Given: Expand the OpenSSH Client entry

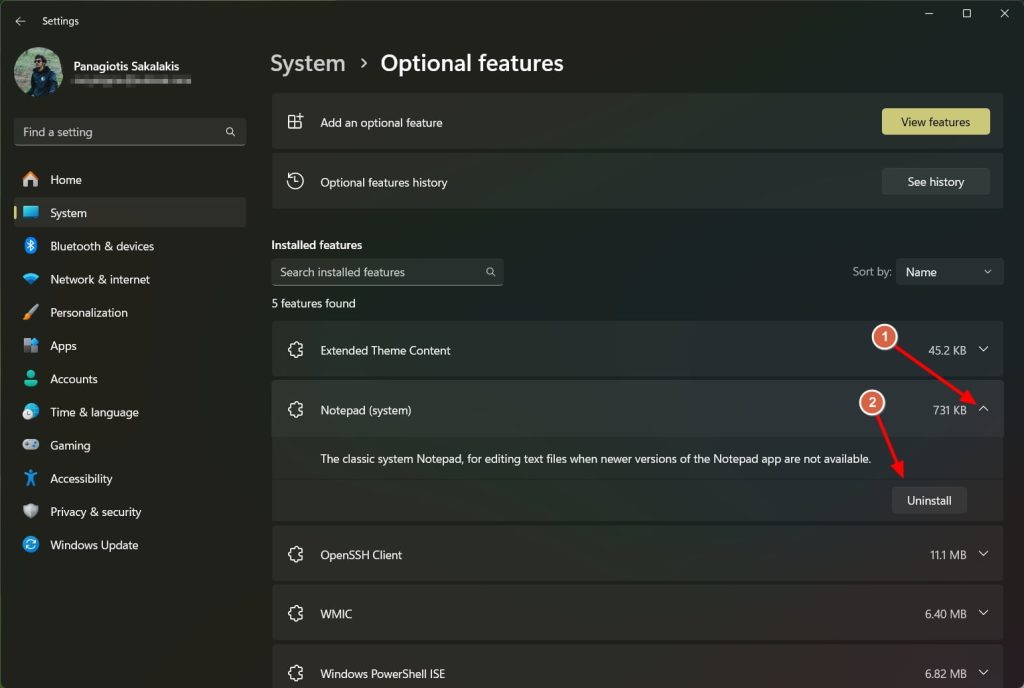Looking at the screenshot, I should point(982,553).
